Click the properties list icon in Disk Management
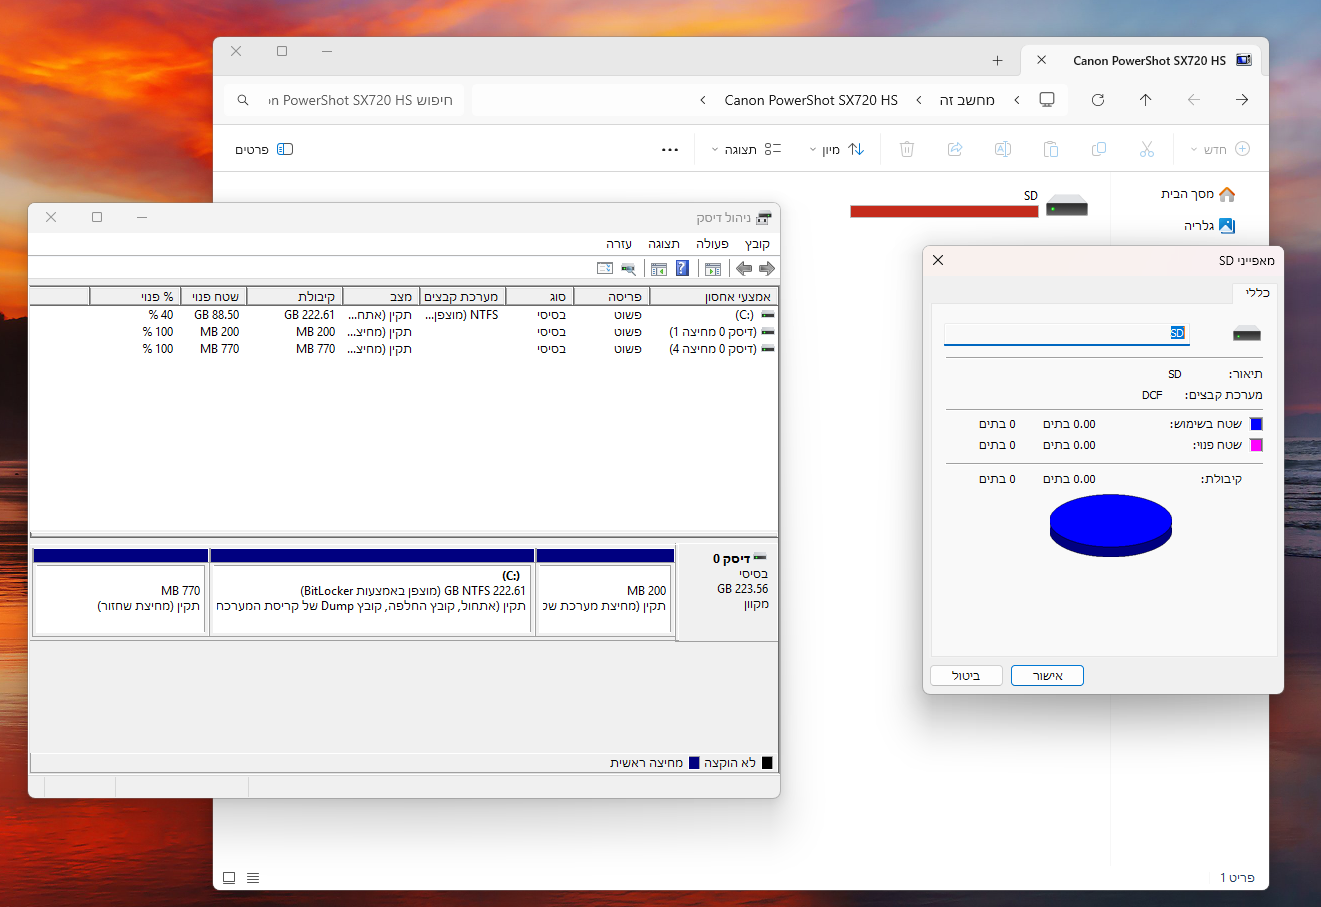The width and height of the screenshot is (1321, 907). click(604, 268)
